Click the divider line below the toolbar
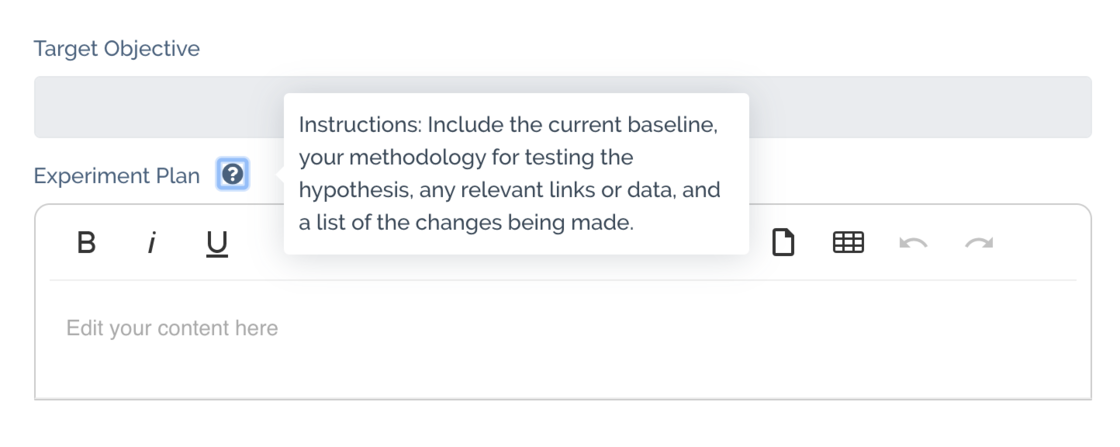Screen dimensions: 1120x447 pyautogui.click(x=562, y=281)
